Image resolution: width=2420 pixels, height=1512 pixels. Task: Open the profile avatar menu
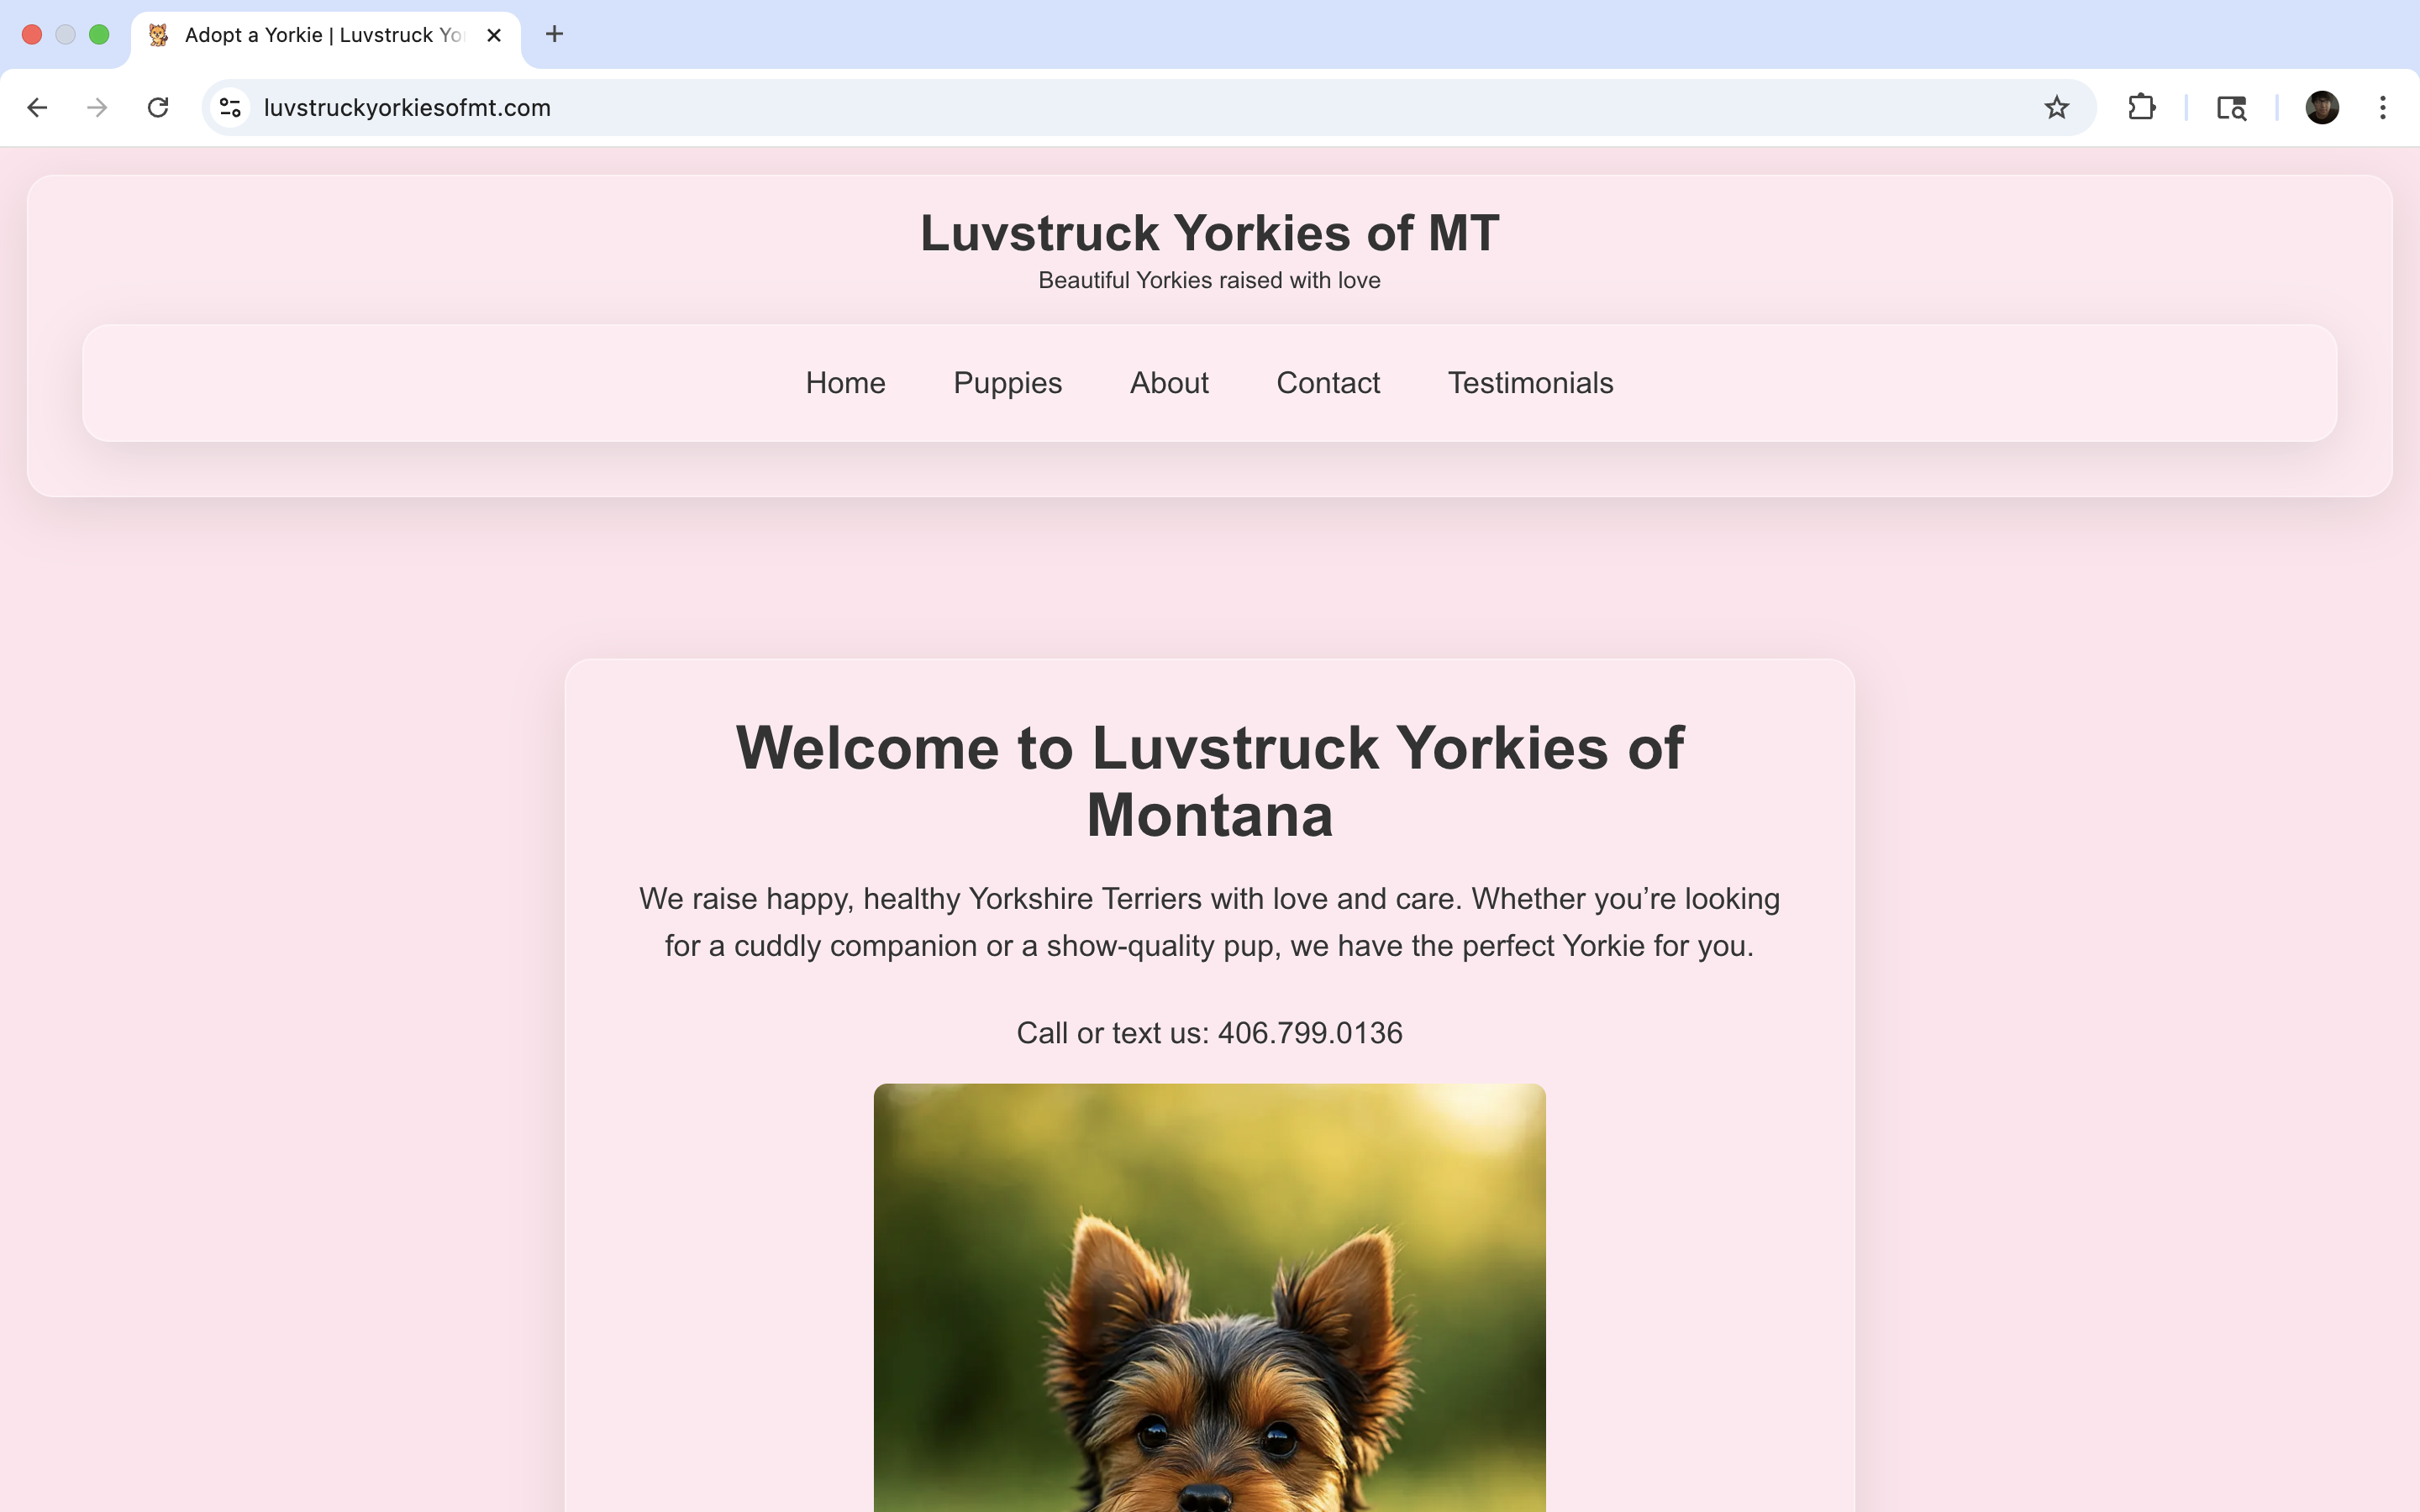tap(2322, 107)
